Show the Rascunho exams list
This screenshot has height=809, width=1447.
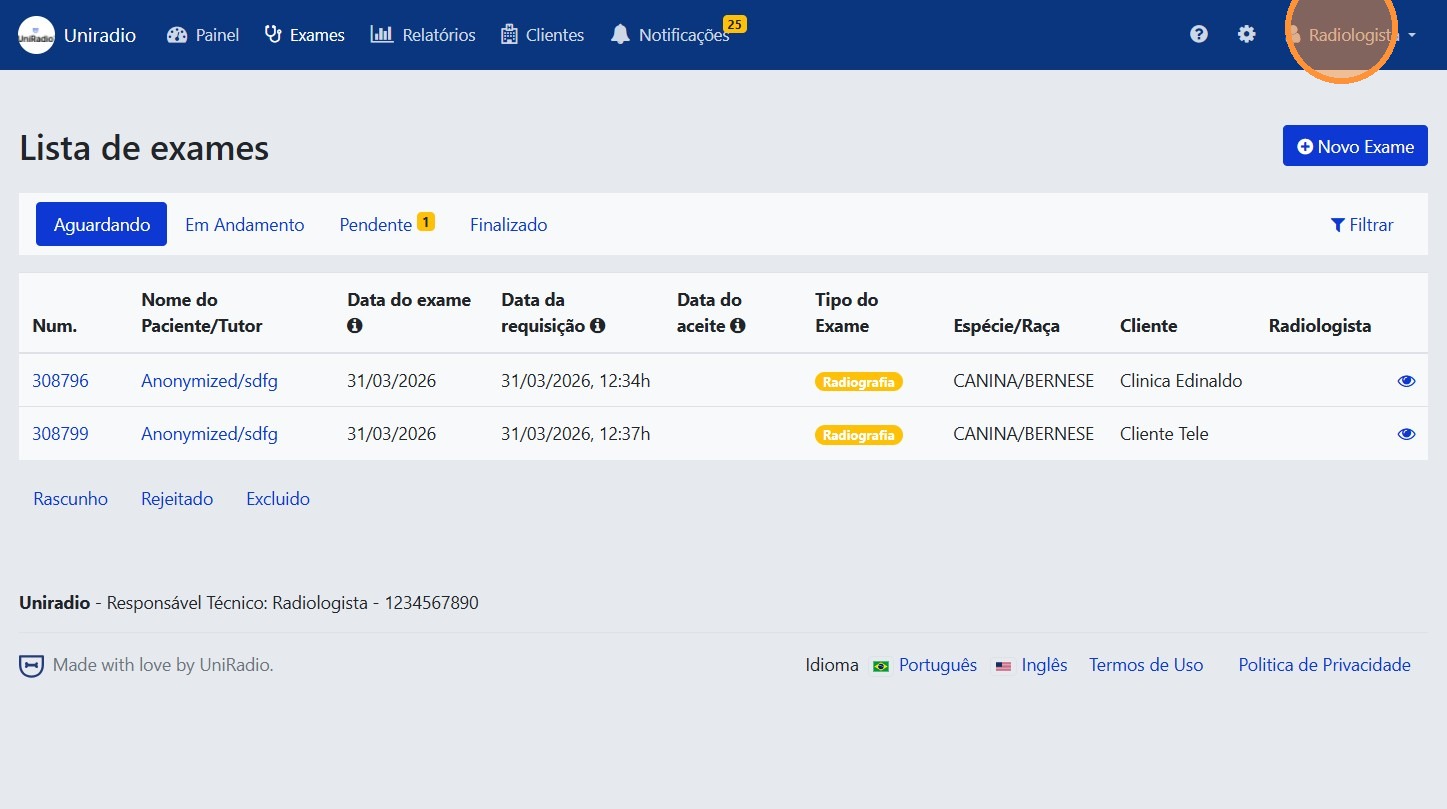(x=70, y=499)
